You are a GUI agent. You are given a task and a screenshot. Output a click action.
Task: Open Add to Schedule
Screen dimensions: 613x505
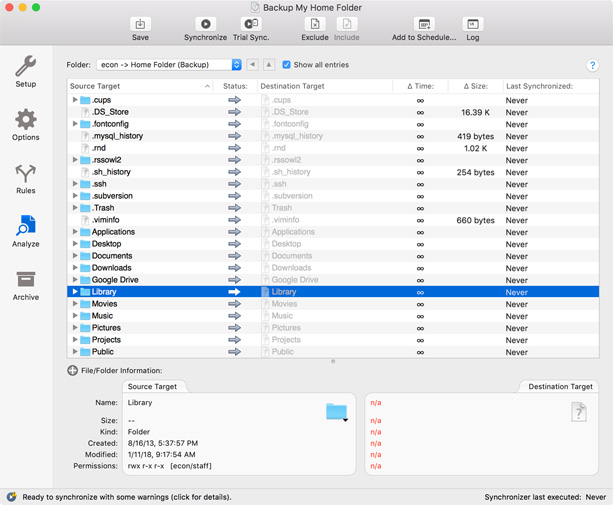[424, 24]
